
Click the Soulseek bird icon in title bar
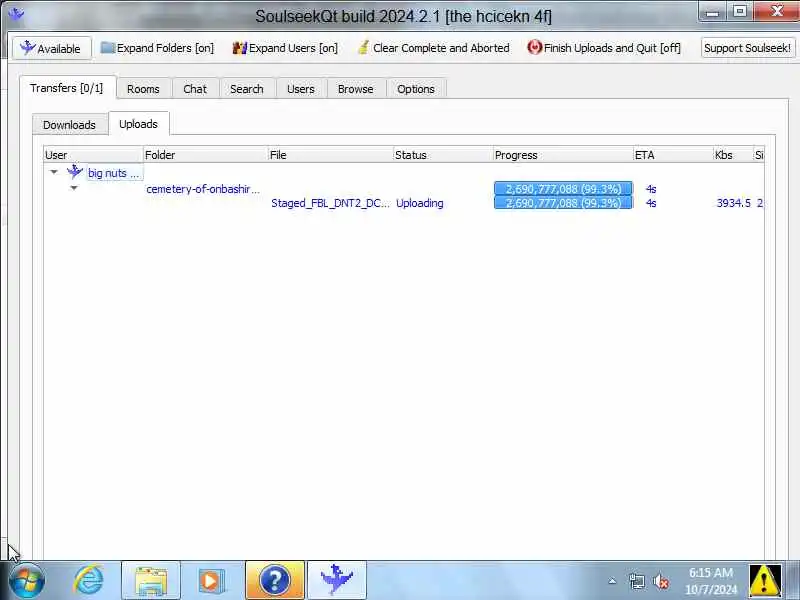16,14
